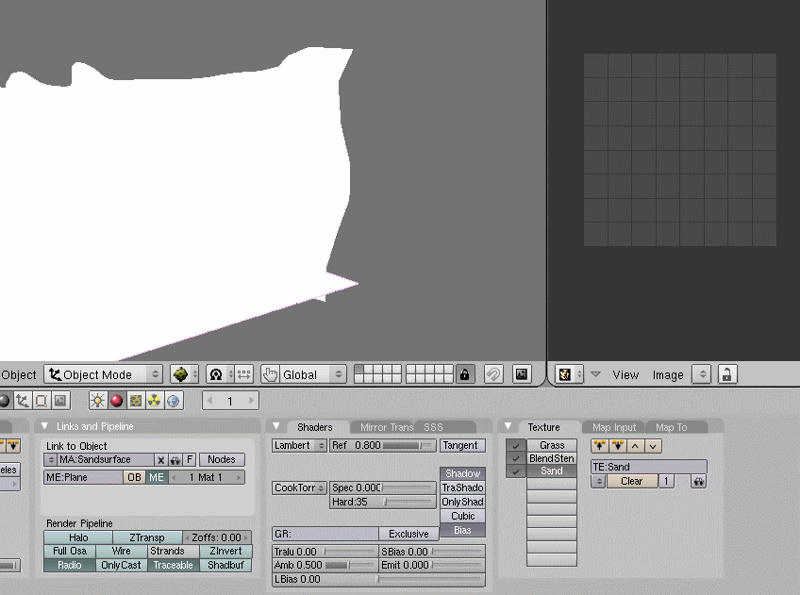Click the Clear texture button
Image resolution: width=800 pixels, height=595 pixels.
(x=632, y=481)
